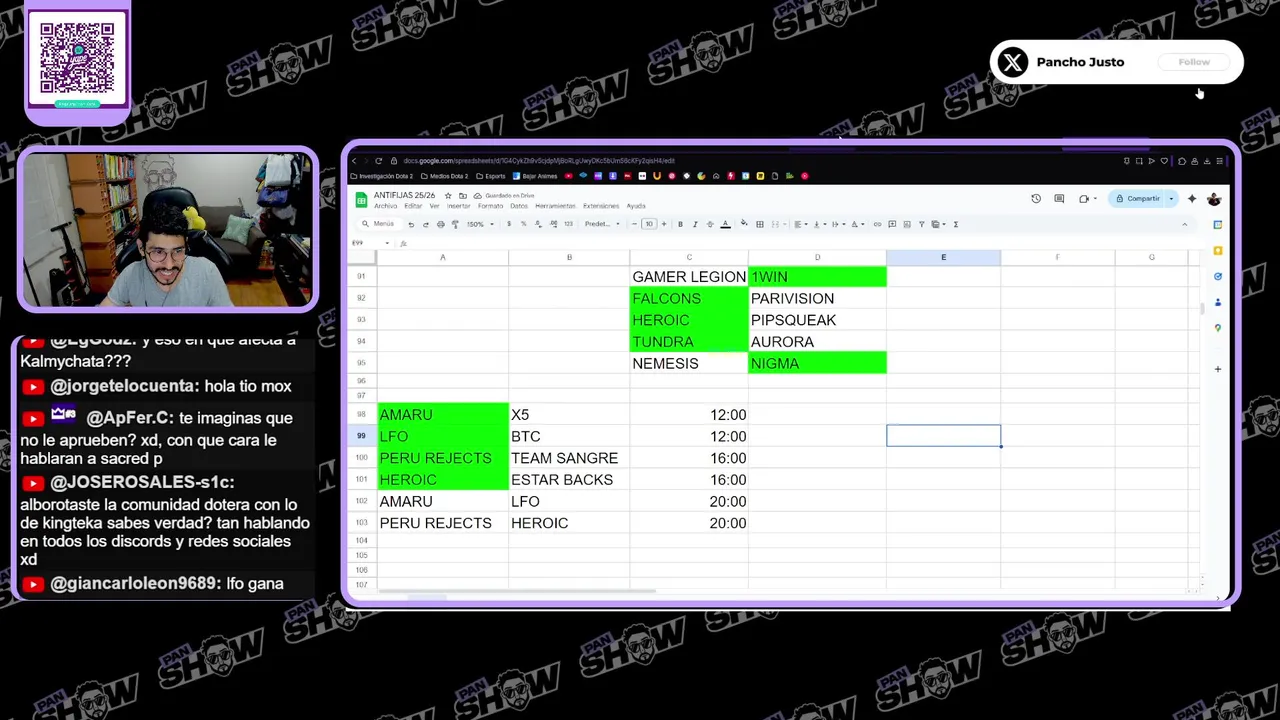The height and width of the screenshot is (720, 1280).
Task: Insert comment icon in toolbar
Action: point(892,224)
